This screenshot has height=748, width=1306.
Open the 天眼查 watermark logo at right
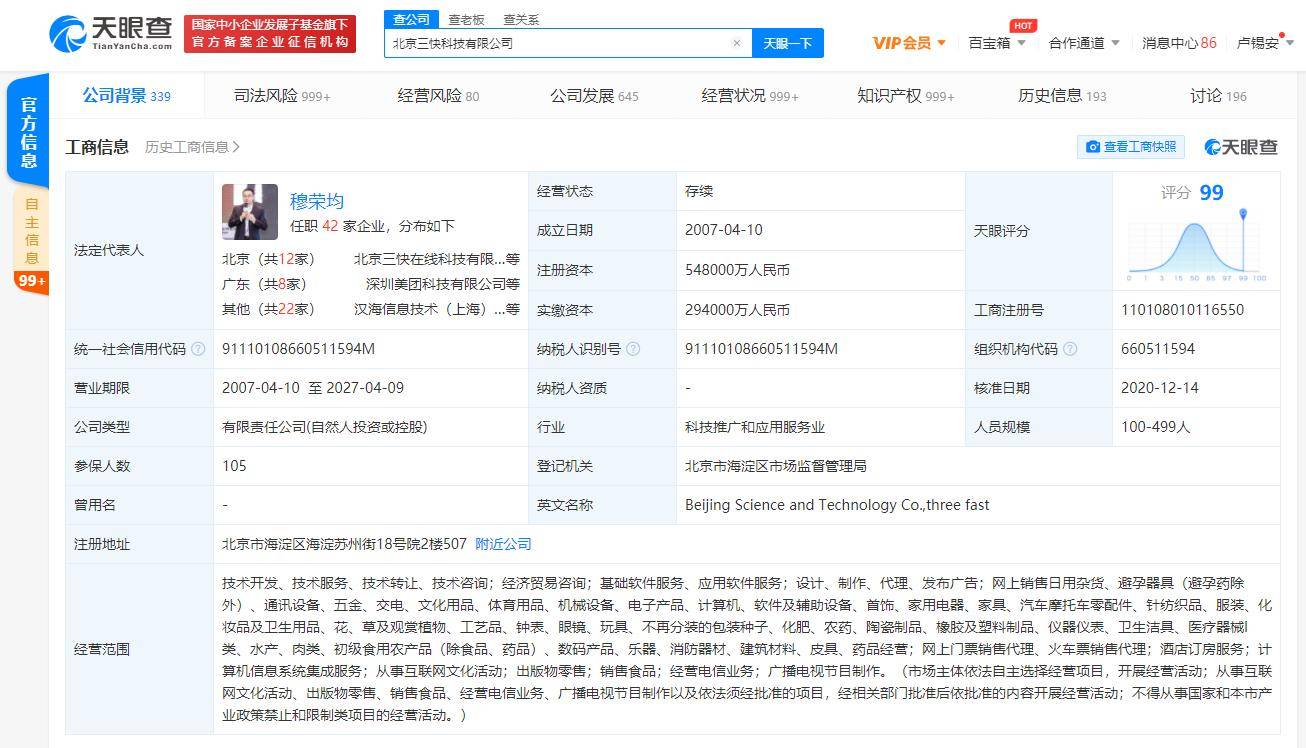(x=1241, y=147)
